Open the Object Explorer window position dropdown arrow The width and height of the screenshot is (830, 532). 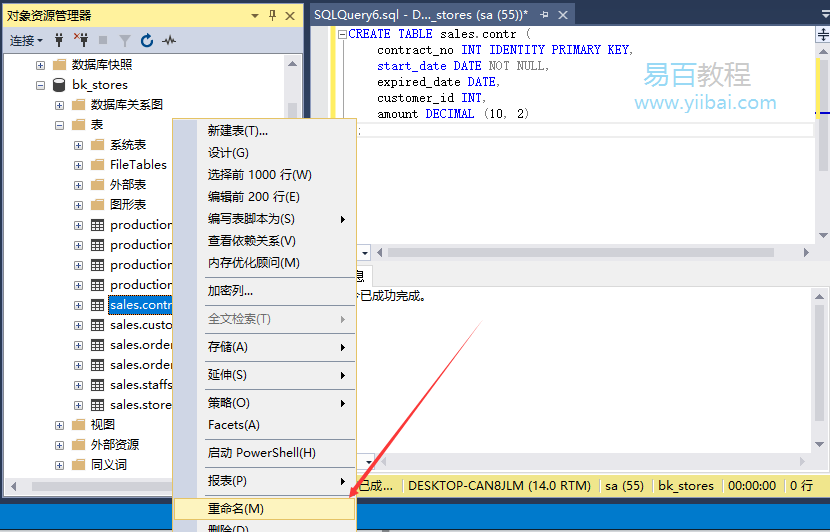click(255, 16)
